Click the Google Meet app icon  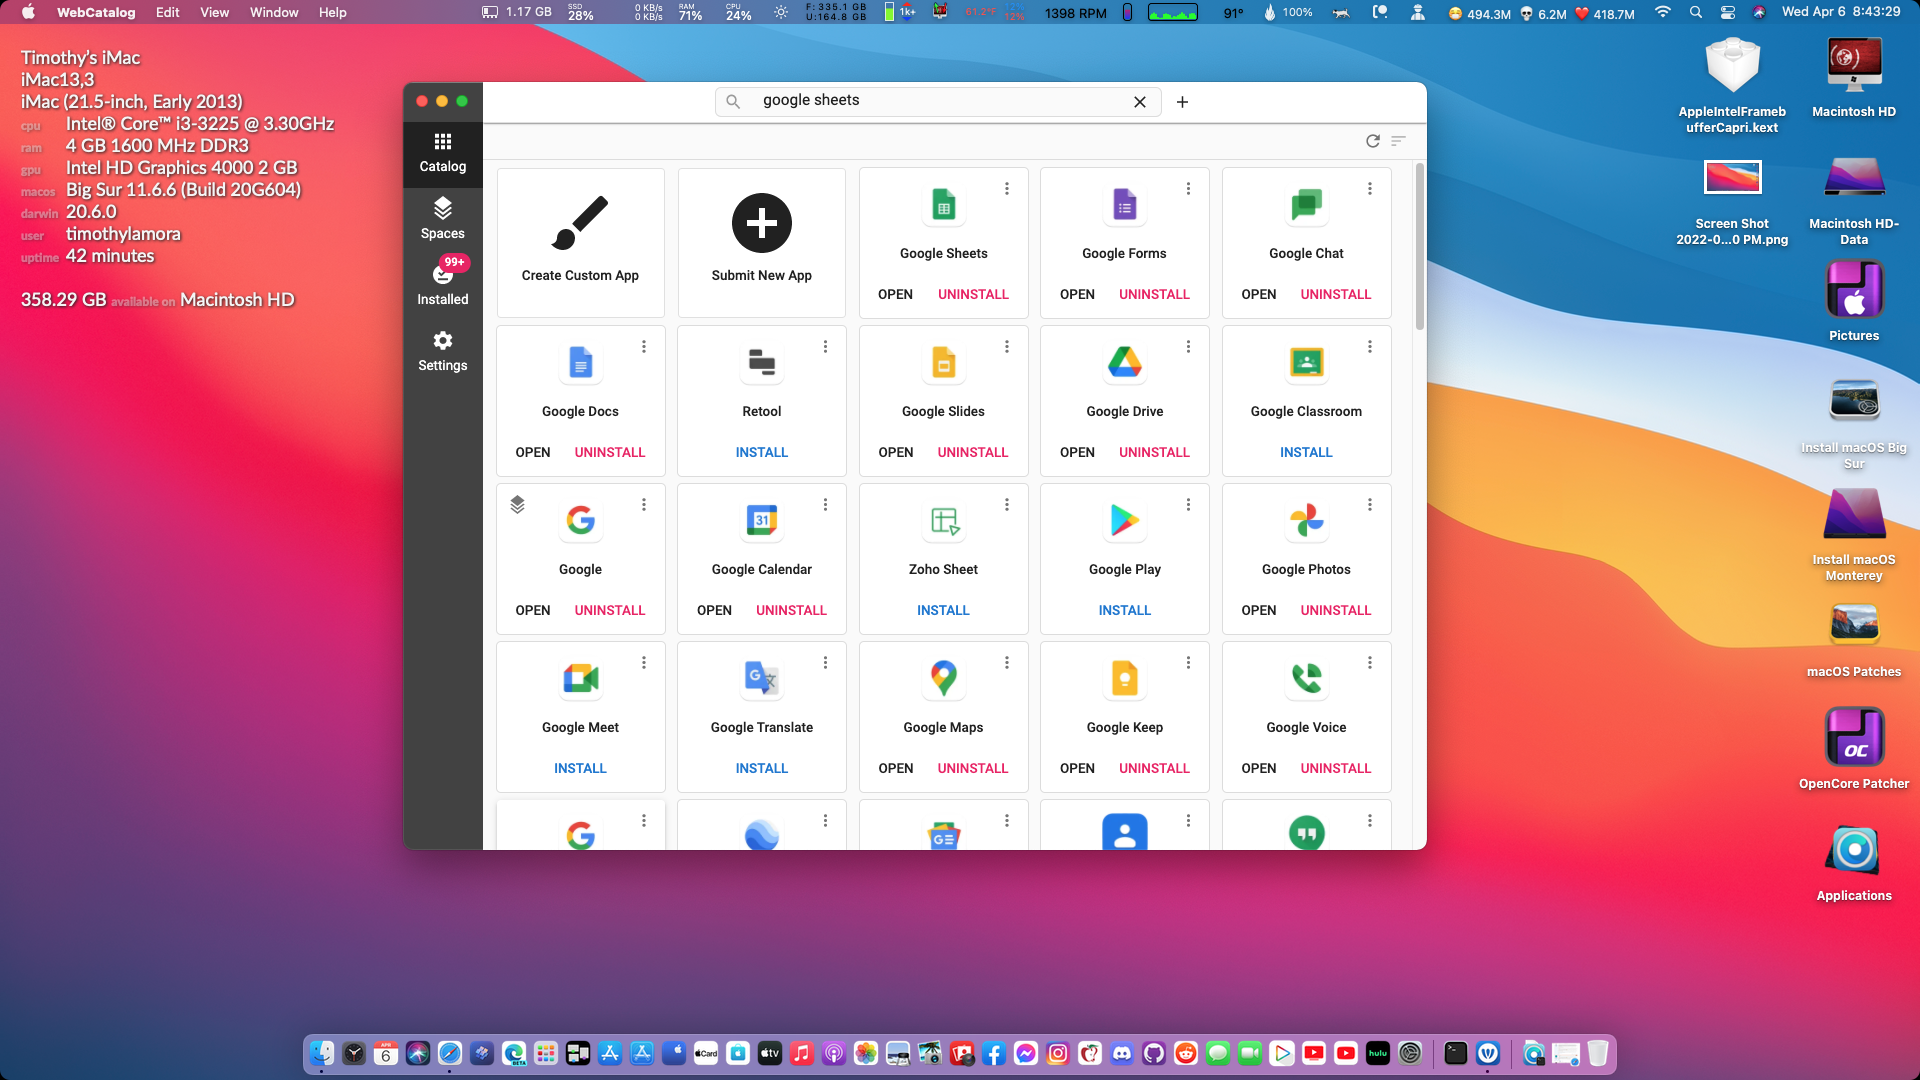pos(580,678)
